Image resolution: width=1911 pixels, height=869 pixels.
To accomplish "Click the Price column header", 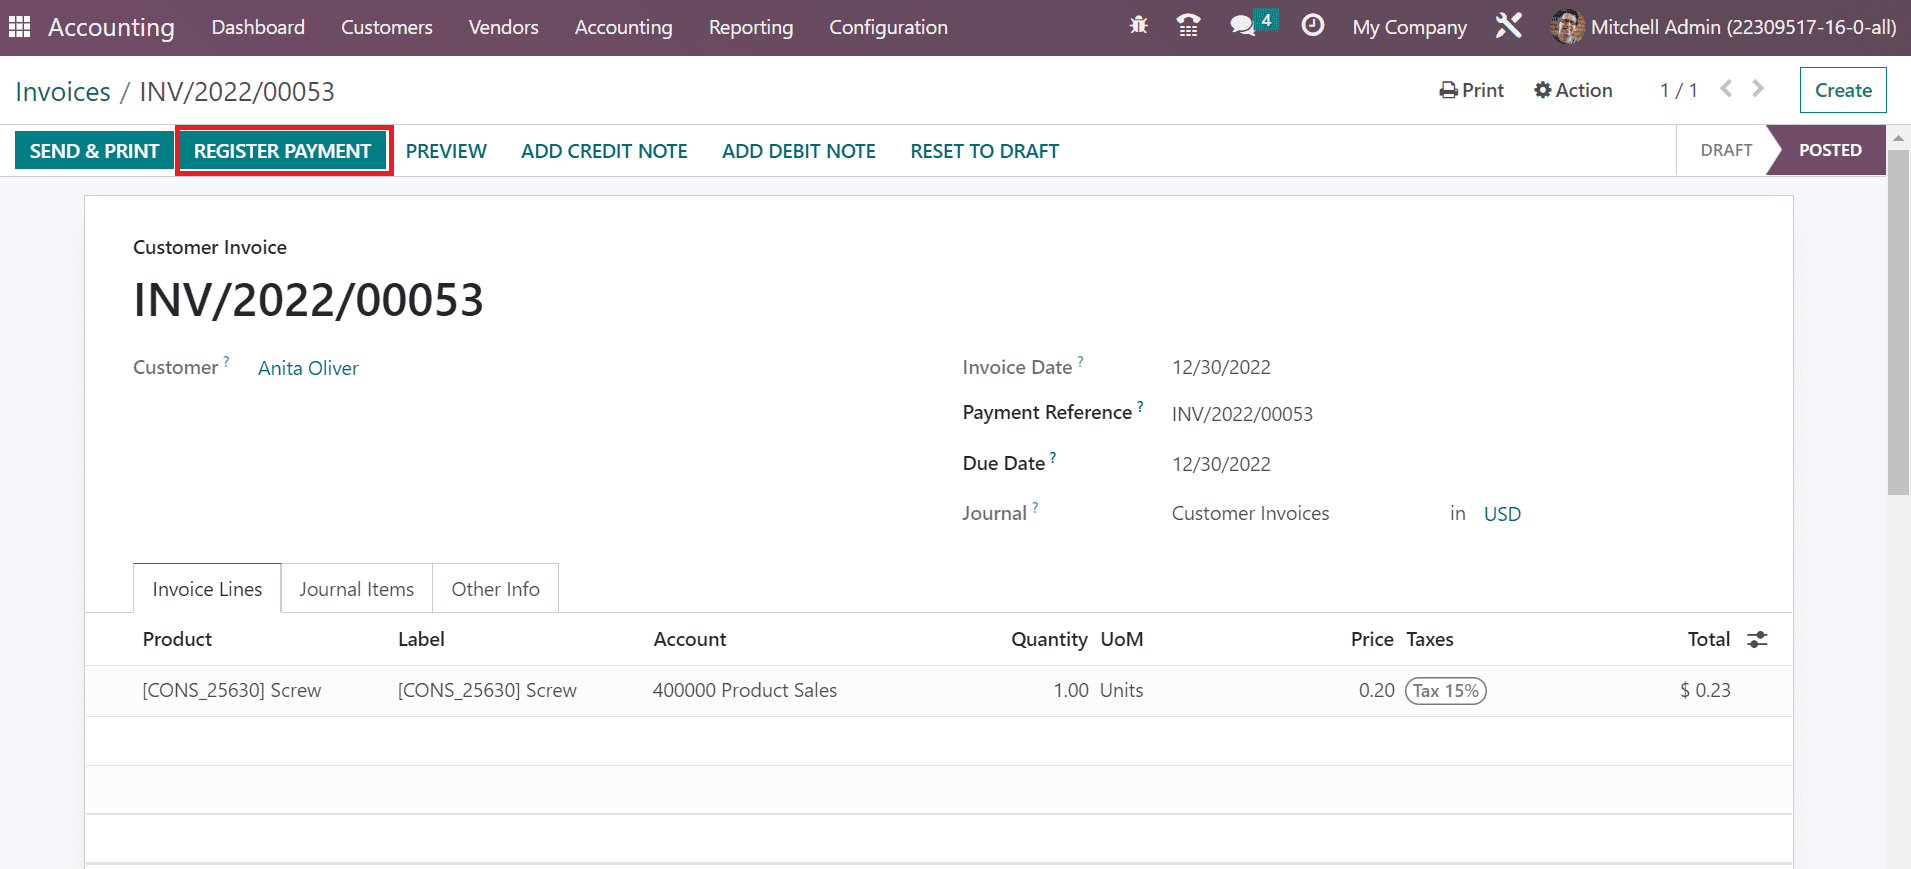I will 1372,639.
